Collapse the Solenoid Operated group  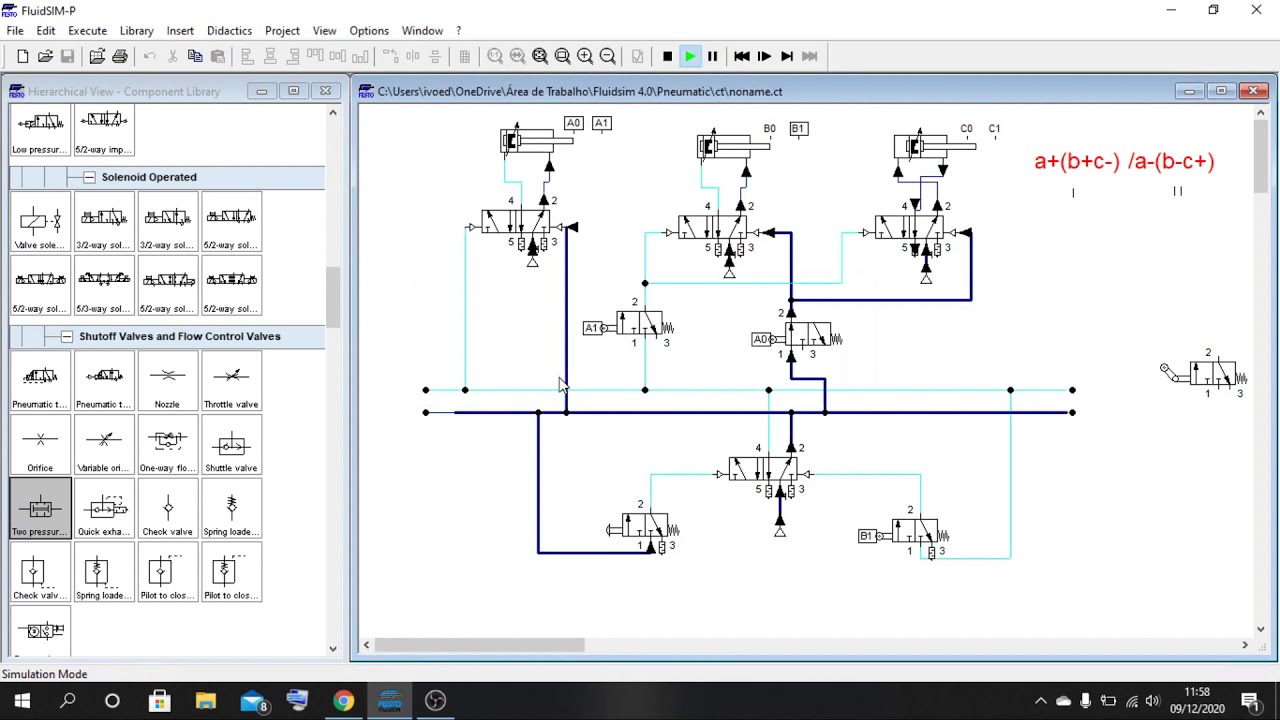click(89, 177)
